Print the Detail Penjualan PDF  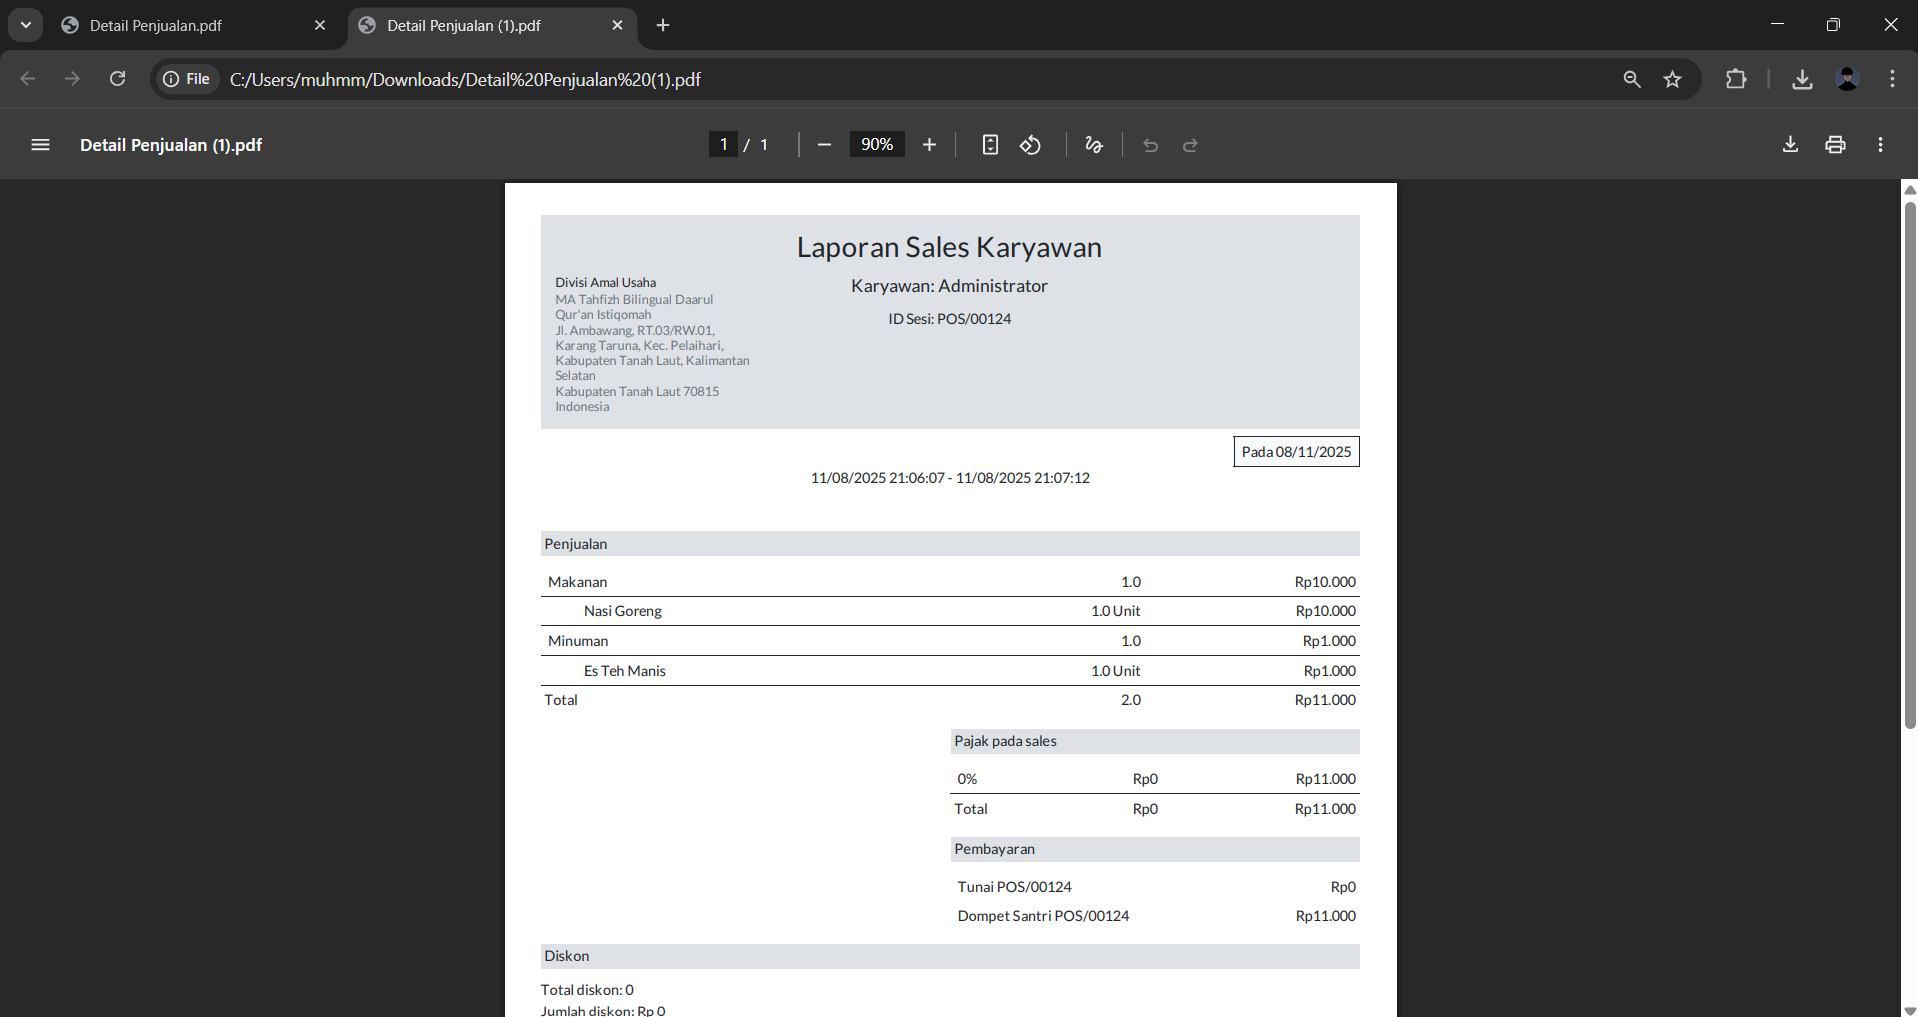click(x=1835, y=145)
